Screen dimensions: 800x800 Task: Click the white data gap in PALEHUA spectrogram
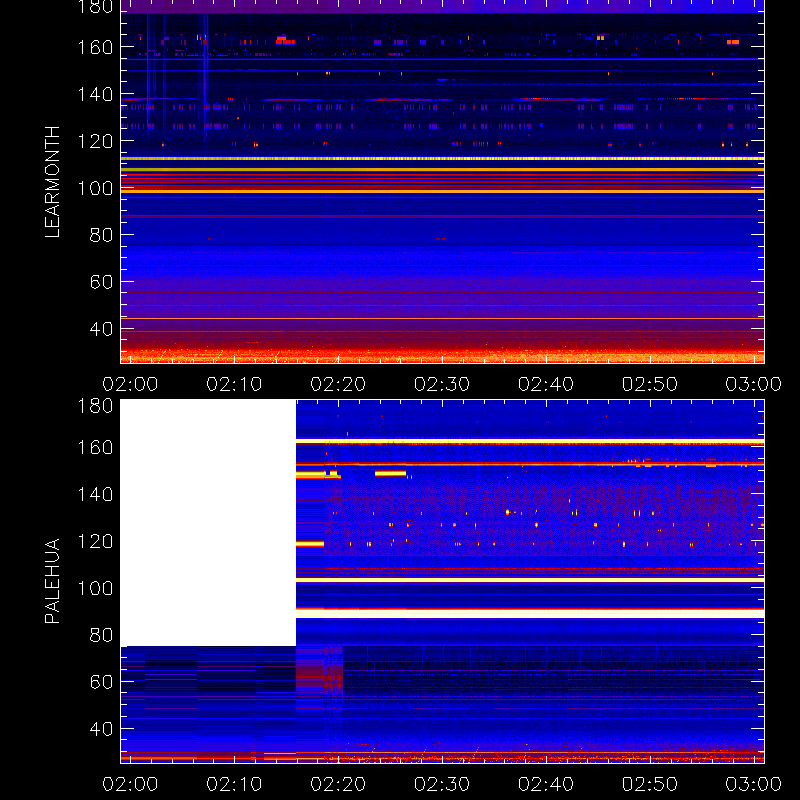pos(208,523)
